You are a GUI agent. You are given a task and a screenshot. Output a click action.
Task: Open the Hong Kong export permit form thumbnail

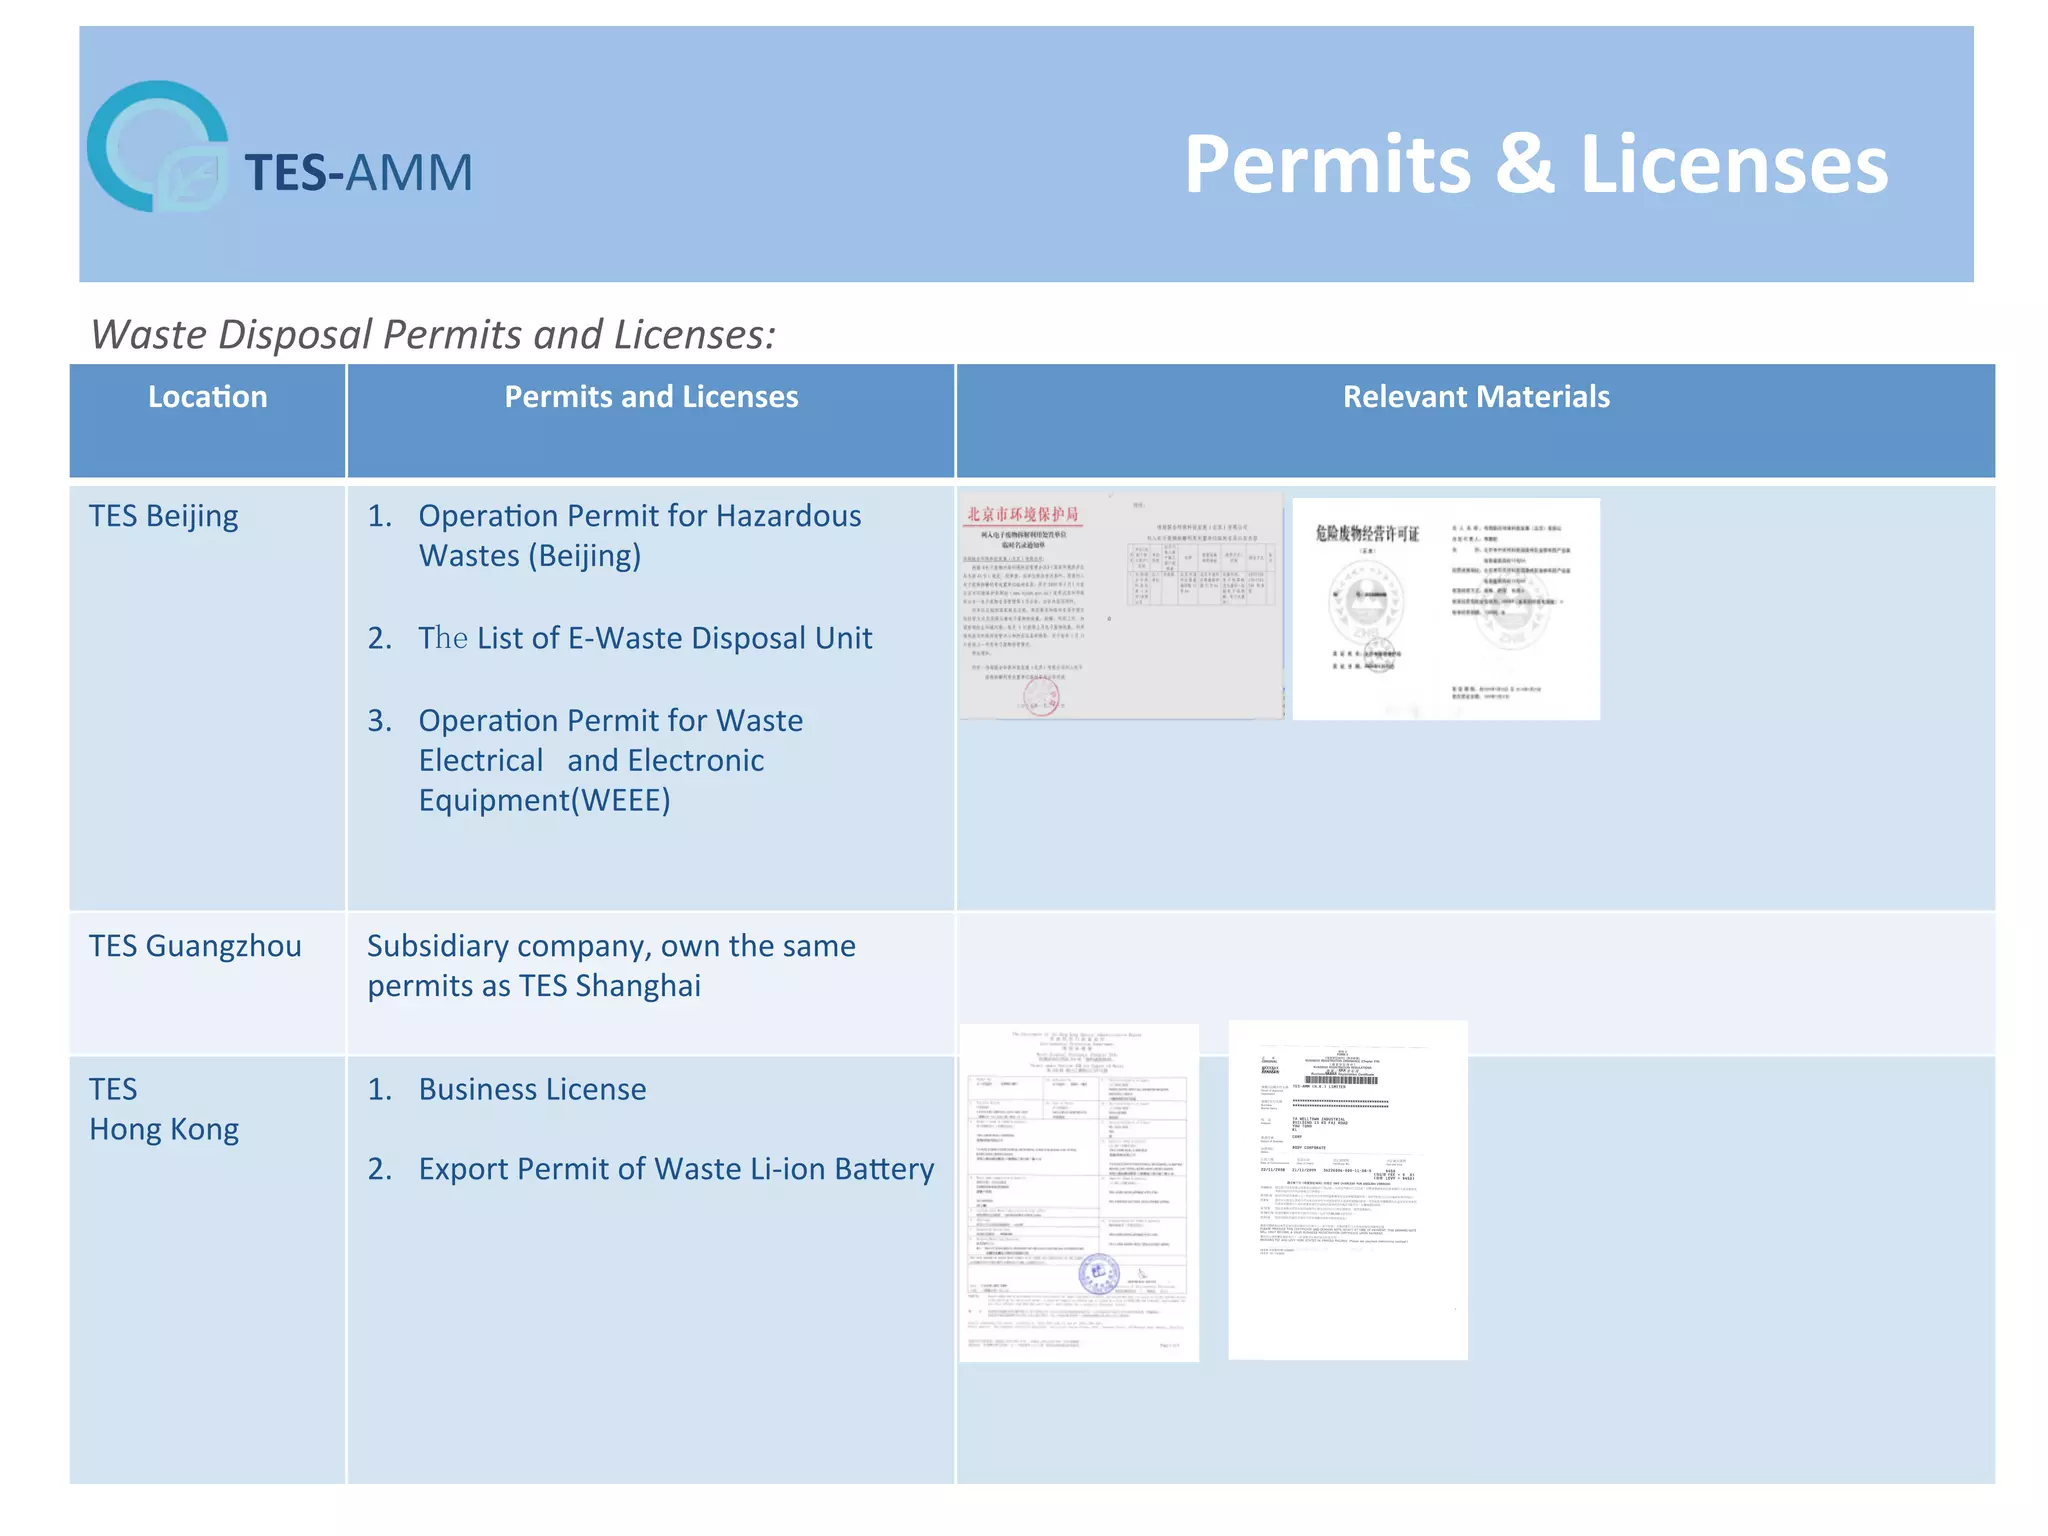coord(1079,1193)
